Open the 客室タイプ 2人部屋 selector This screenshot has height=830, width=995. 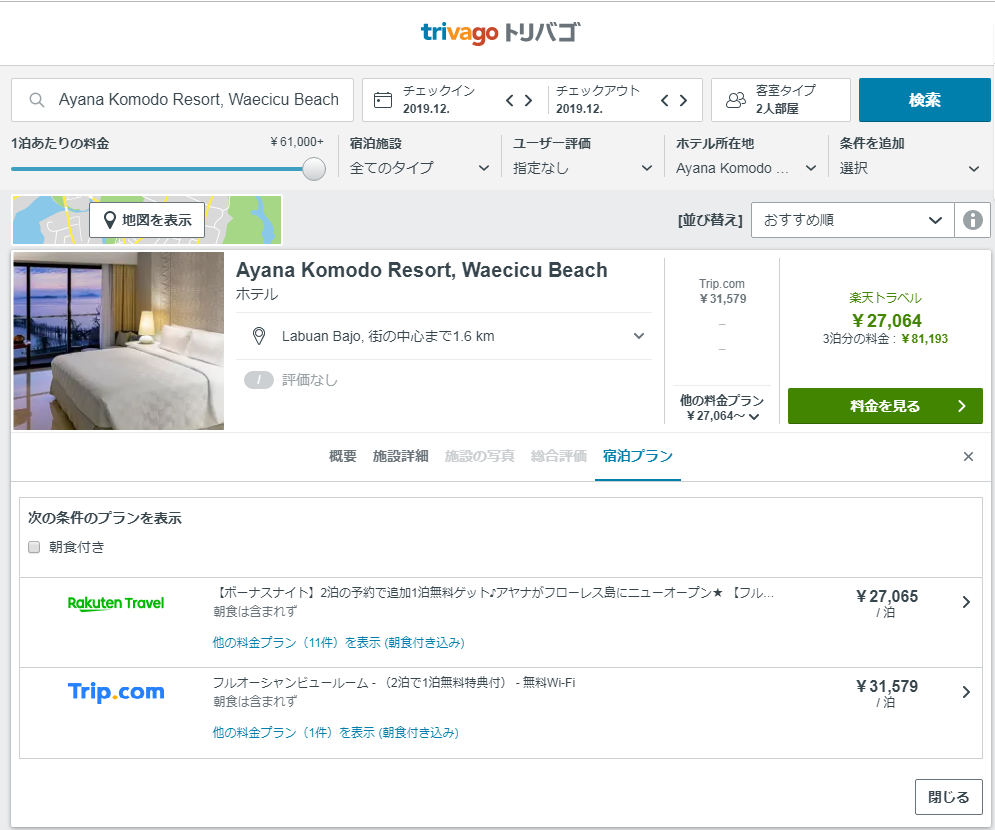point(781,100)
